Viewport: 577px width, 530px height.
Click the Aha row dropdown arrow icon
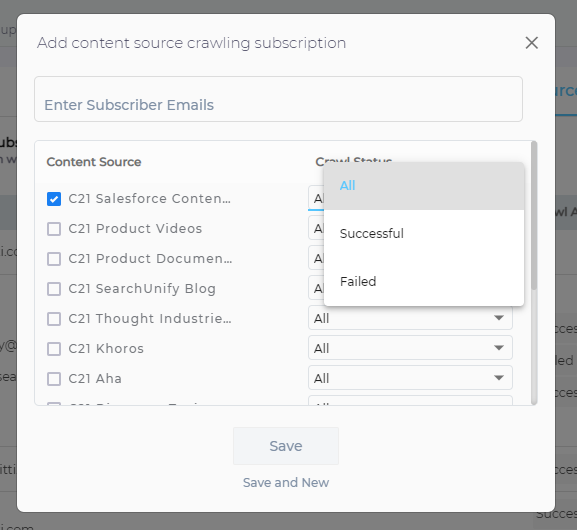click(x=499, y=378)
